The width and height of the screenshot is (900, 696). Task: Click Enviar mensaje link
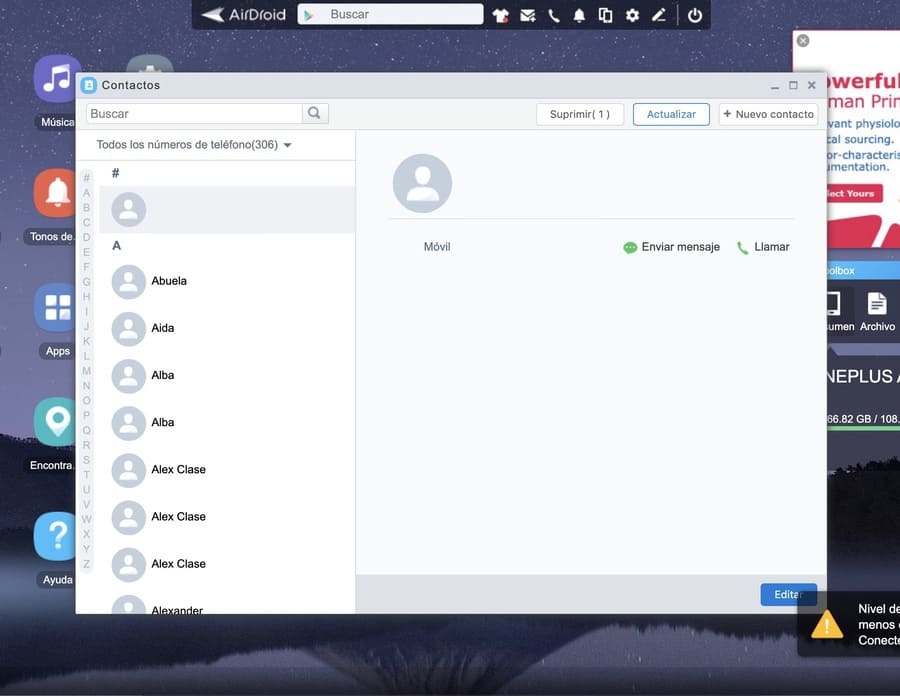coord(680,247)
